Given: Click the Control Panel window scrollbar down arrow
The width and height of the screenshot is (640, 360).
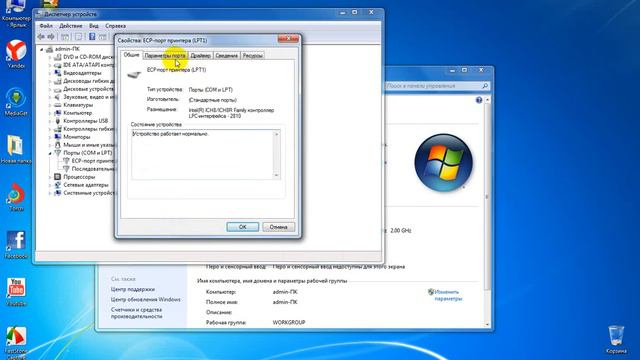Looking at the screenshot, I should pyautogui.click(x=487, y=324).
